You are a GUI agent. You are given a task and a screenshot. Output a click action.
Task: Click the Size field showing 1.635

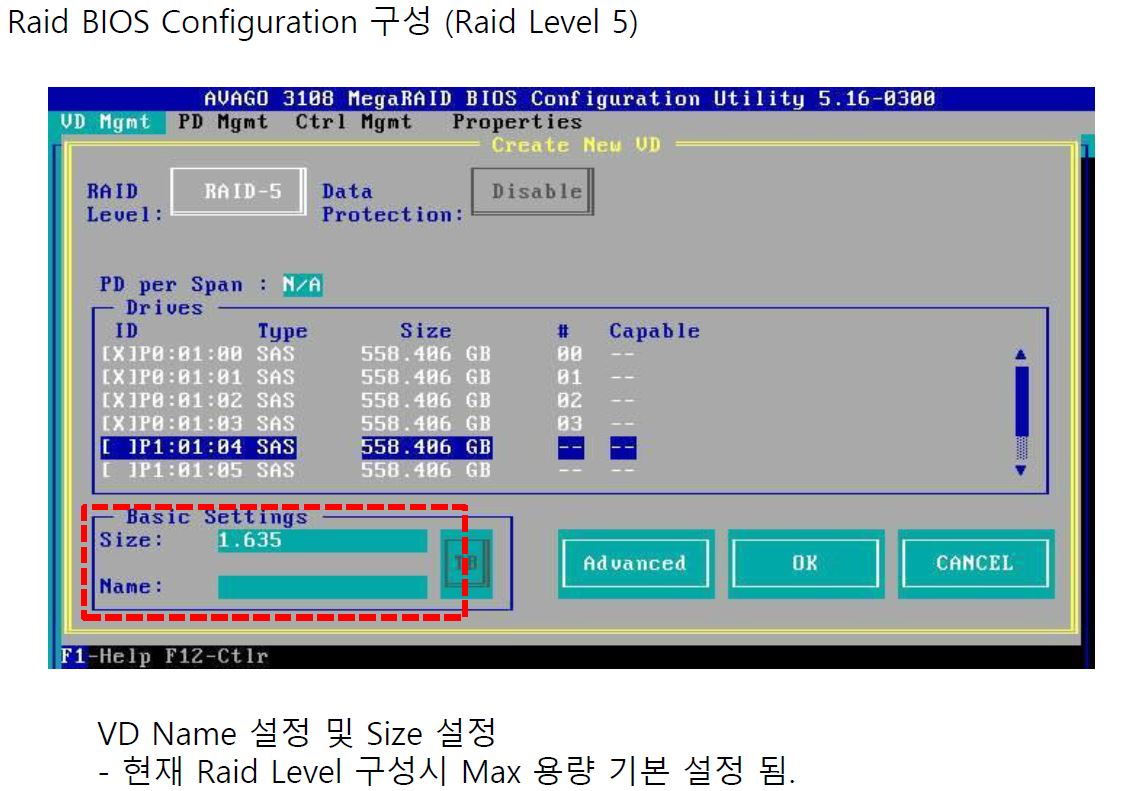pyautogui.click(x=321, y=541)
